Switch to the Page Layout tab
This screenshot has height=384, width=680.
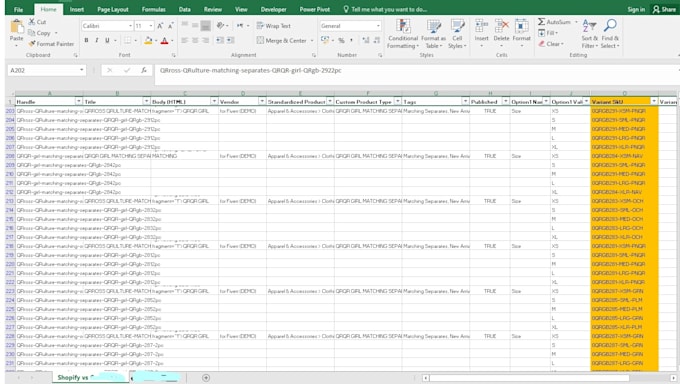(x=113, y=9)
